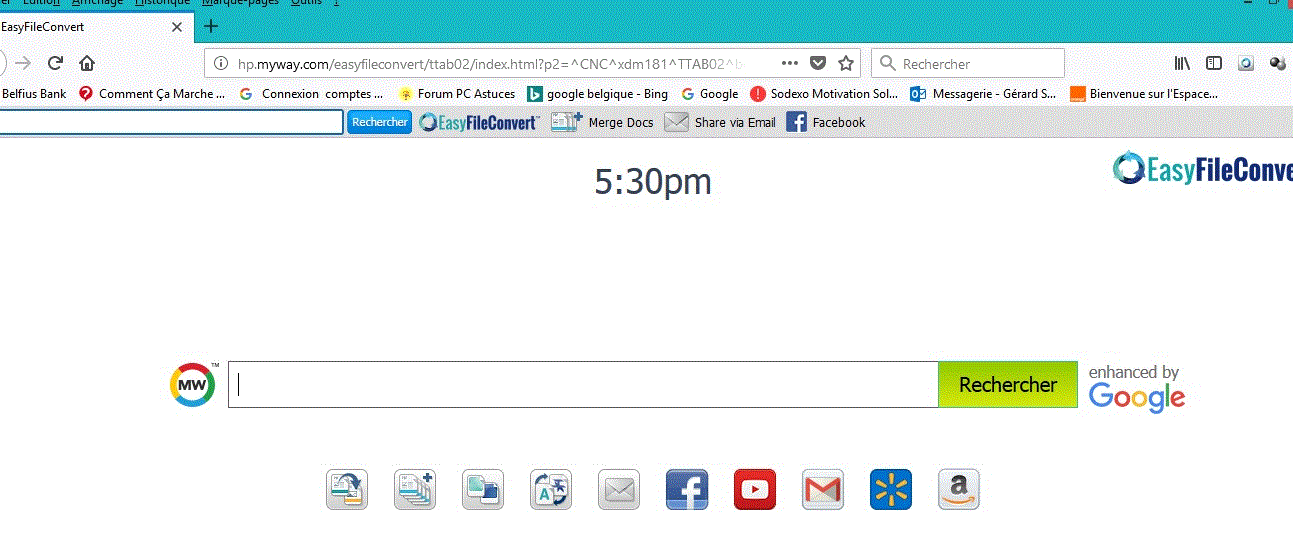Click the enhanced by Google logo

1137,388
